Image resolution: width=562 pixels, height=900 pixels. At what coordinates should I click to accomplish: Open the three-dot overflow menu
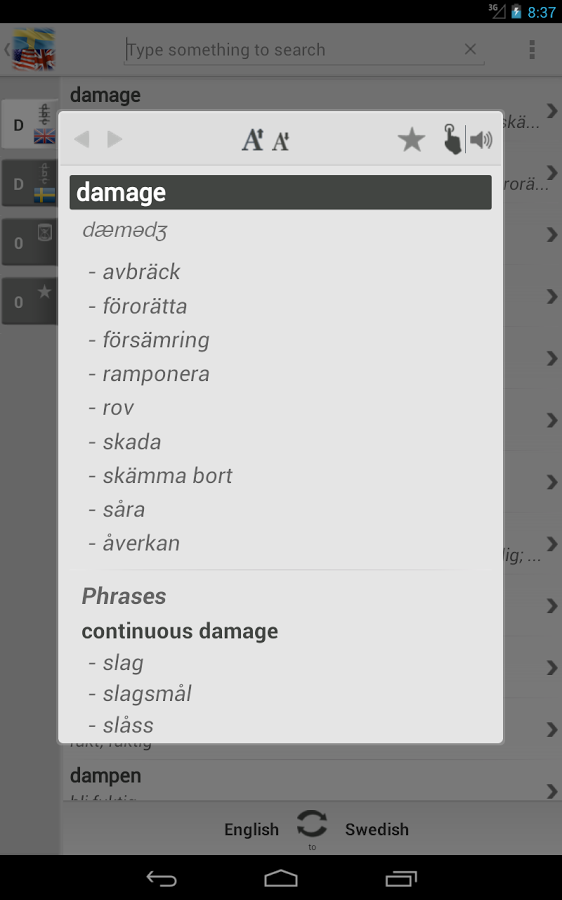coord(532,50)
